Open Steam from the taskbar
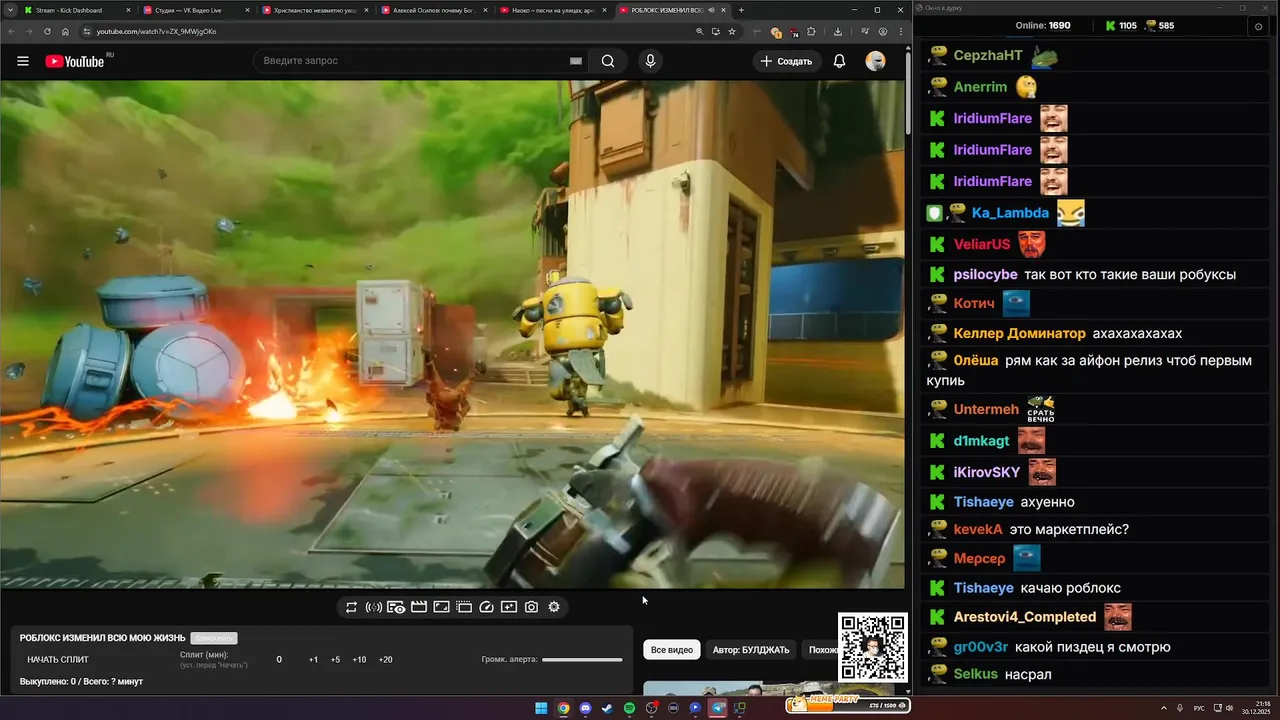 point(607,708)
